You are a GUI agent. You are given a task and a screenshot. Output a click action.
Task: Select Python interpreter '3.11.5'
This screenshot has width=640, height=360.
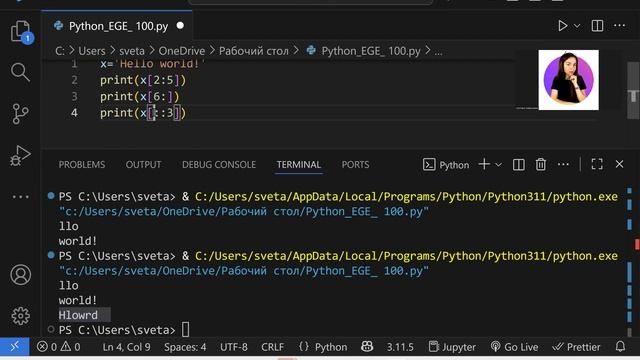(x=400, y=347)
